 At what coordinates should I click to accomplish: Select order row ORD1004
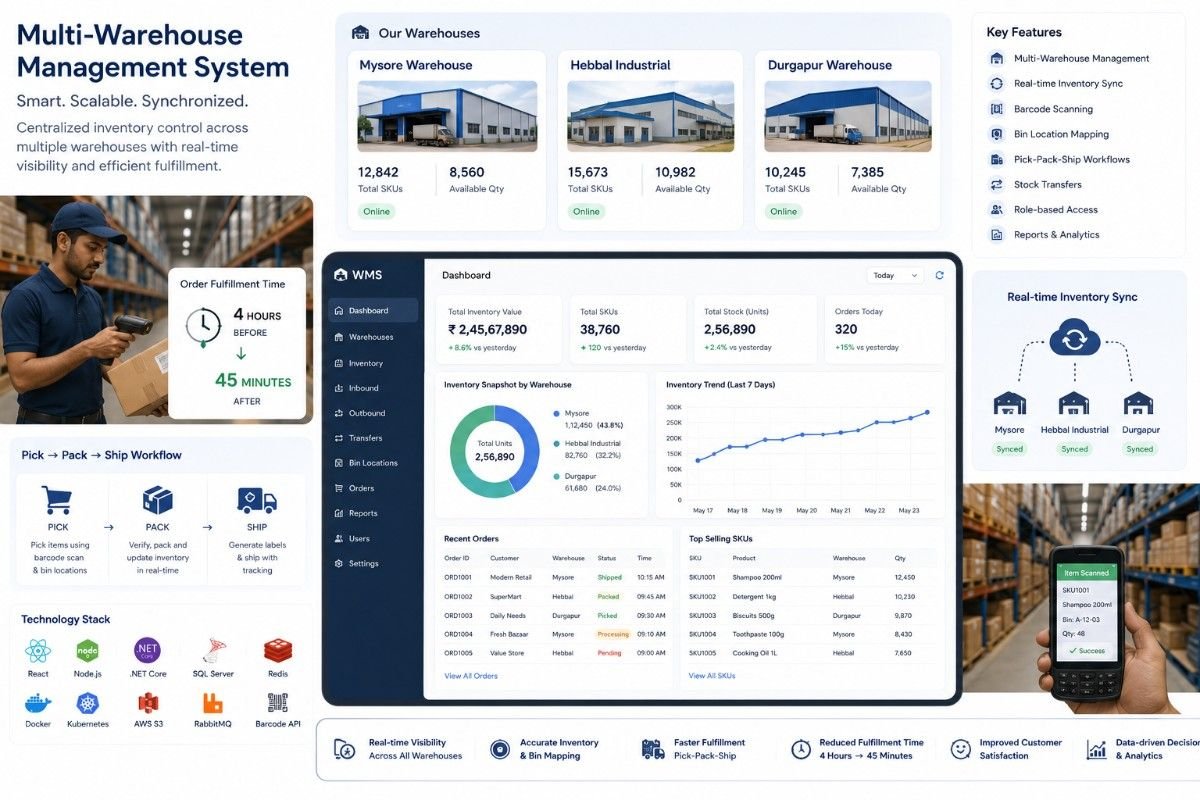click(x=555, y=634)
